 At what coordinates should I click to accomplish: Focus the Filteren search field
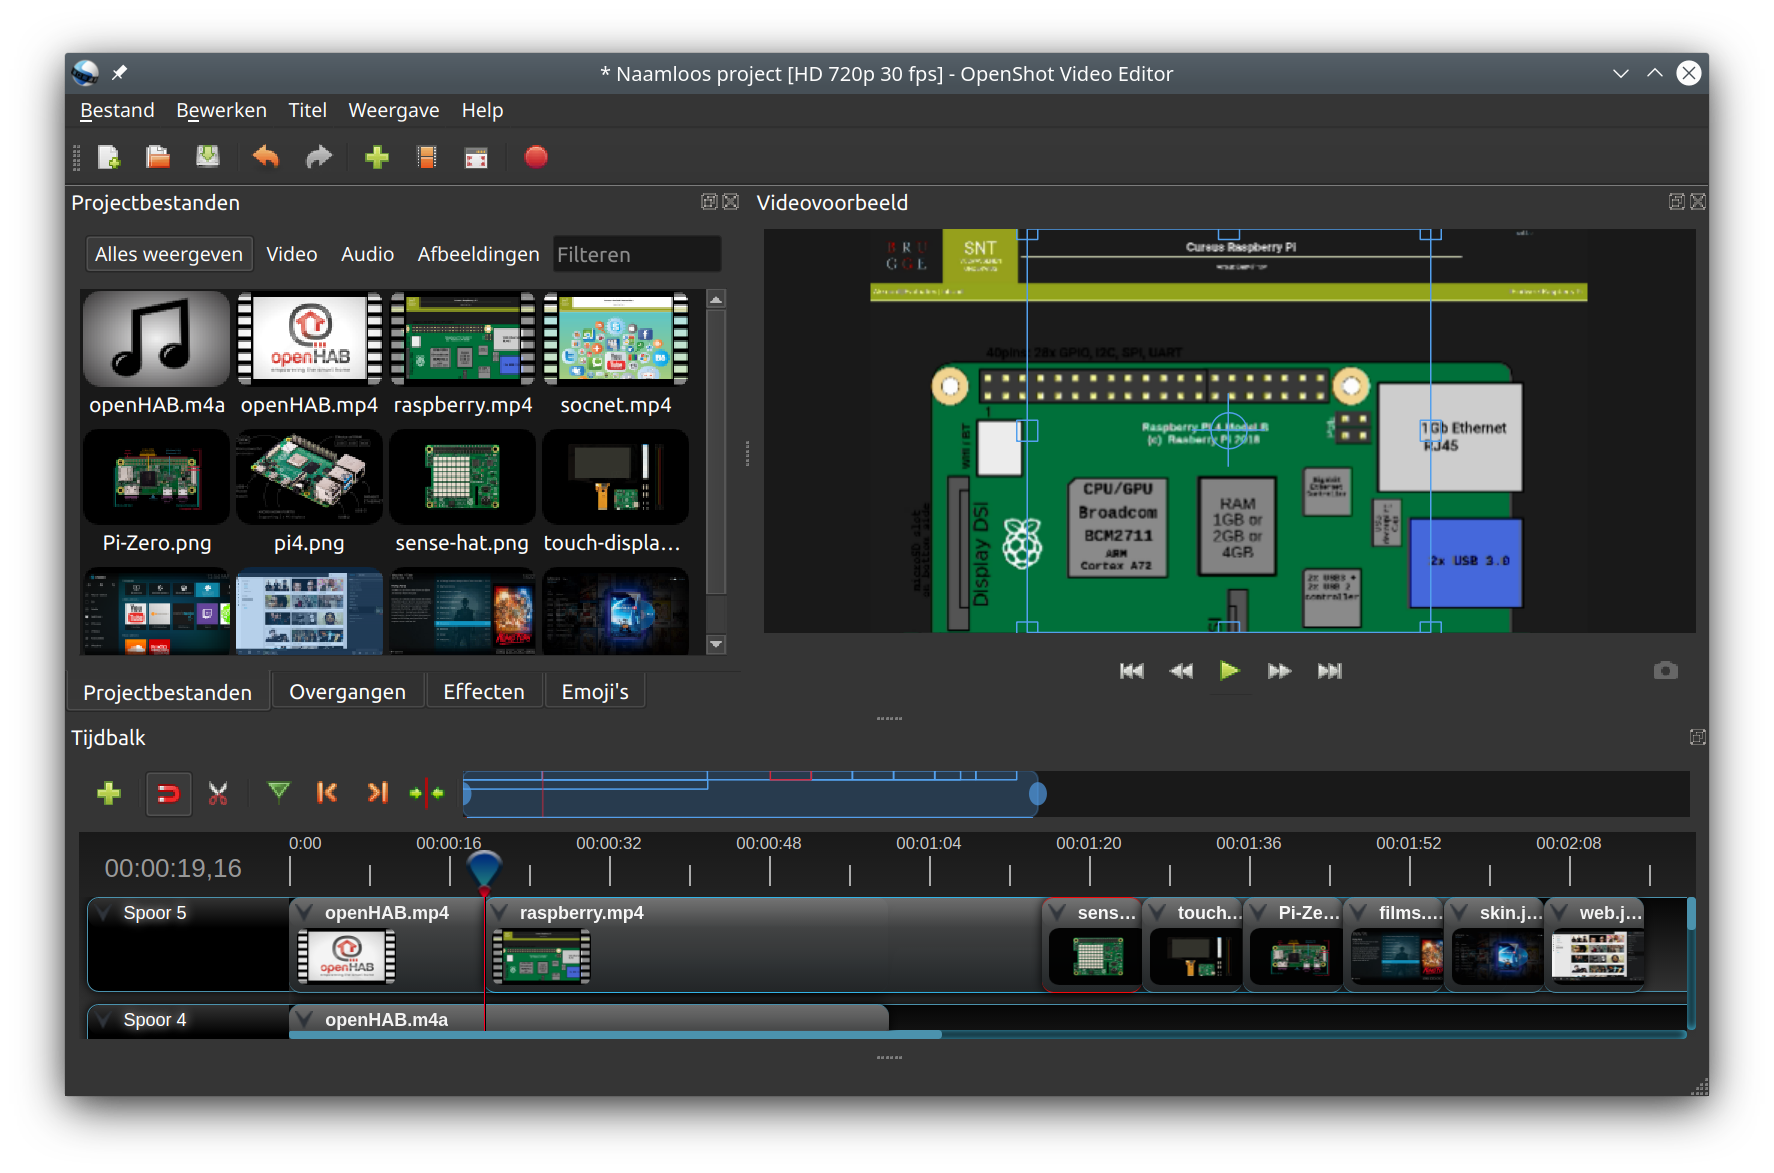pos(637,254)
